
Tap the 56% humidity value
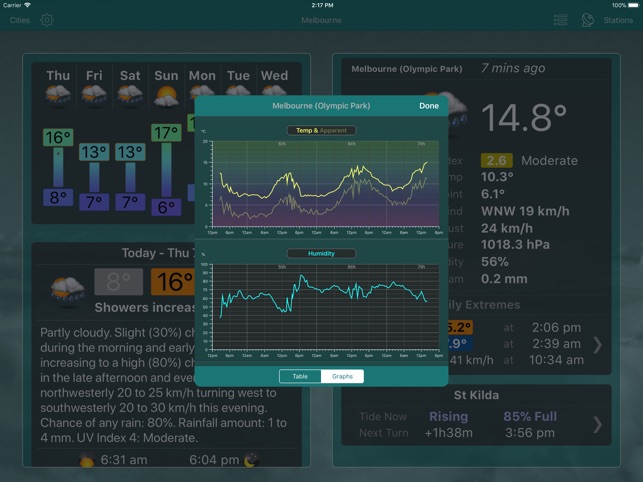coord(495,262)
